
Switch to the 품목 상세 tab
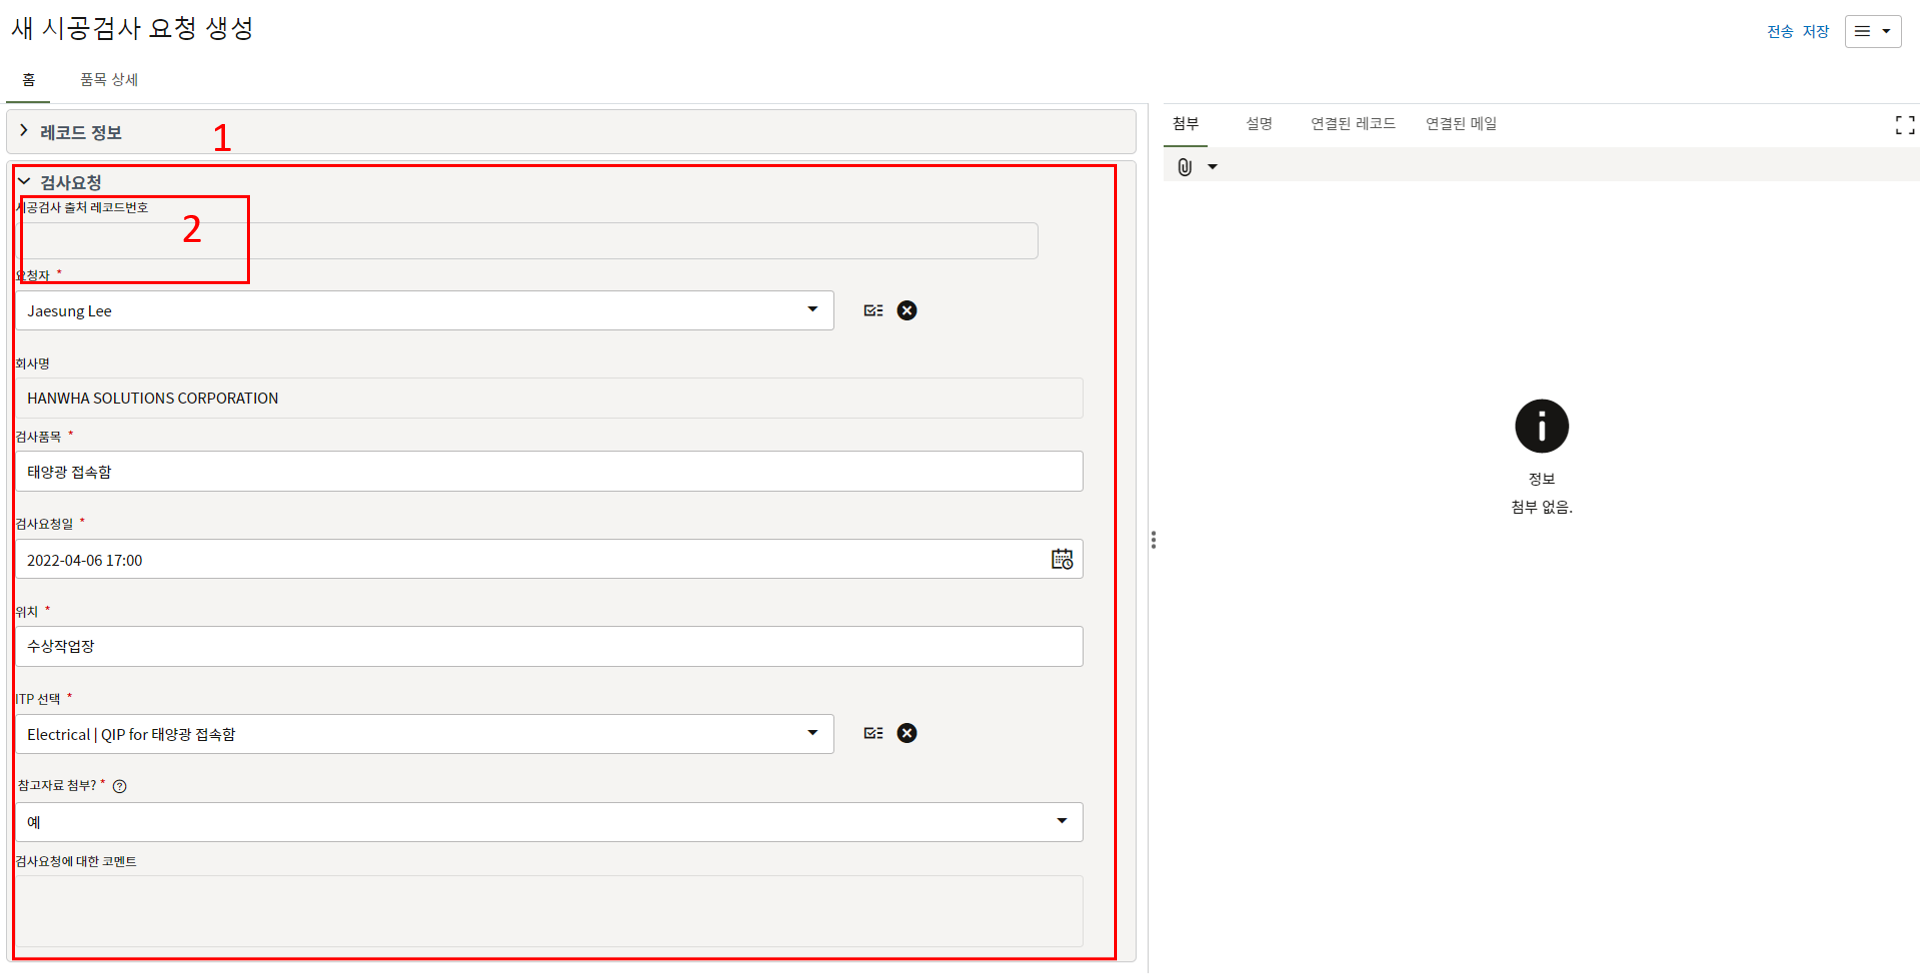pos(109,80)
